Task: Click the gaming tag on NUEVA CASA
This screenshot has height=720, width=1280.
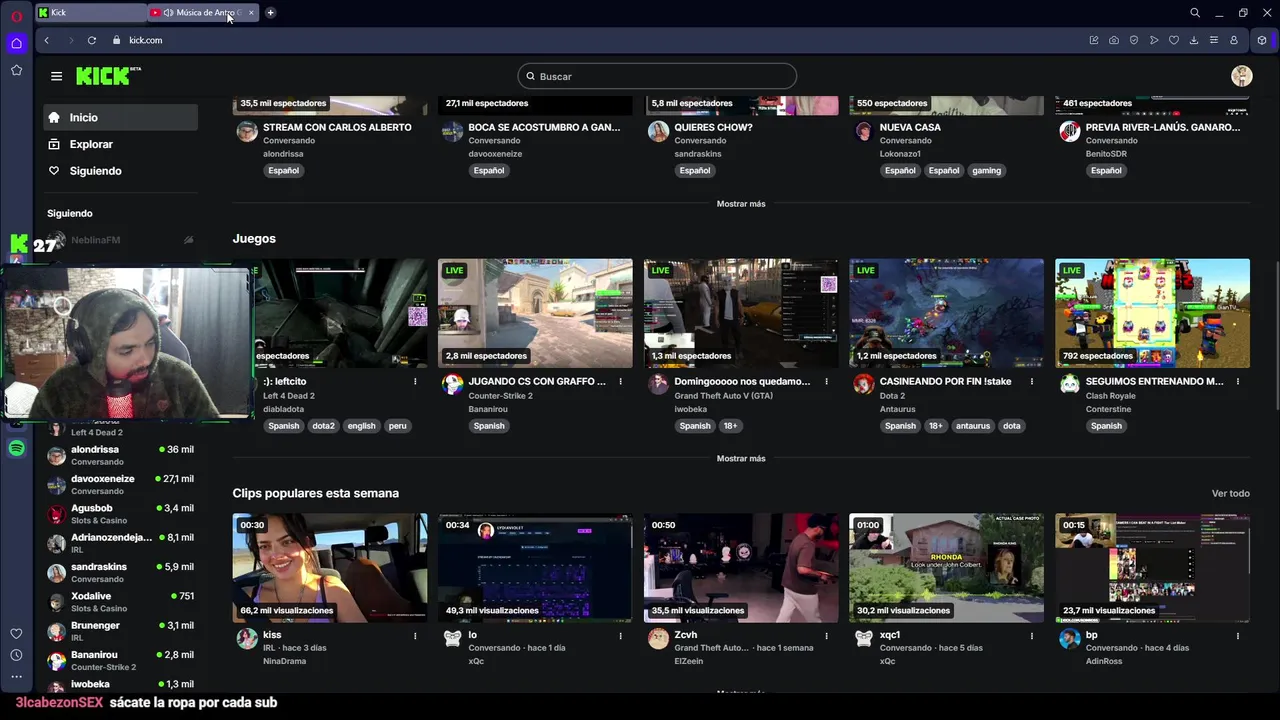Action: [x=986, y=170]
